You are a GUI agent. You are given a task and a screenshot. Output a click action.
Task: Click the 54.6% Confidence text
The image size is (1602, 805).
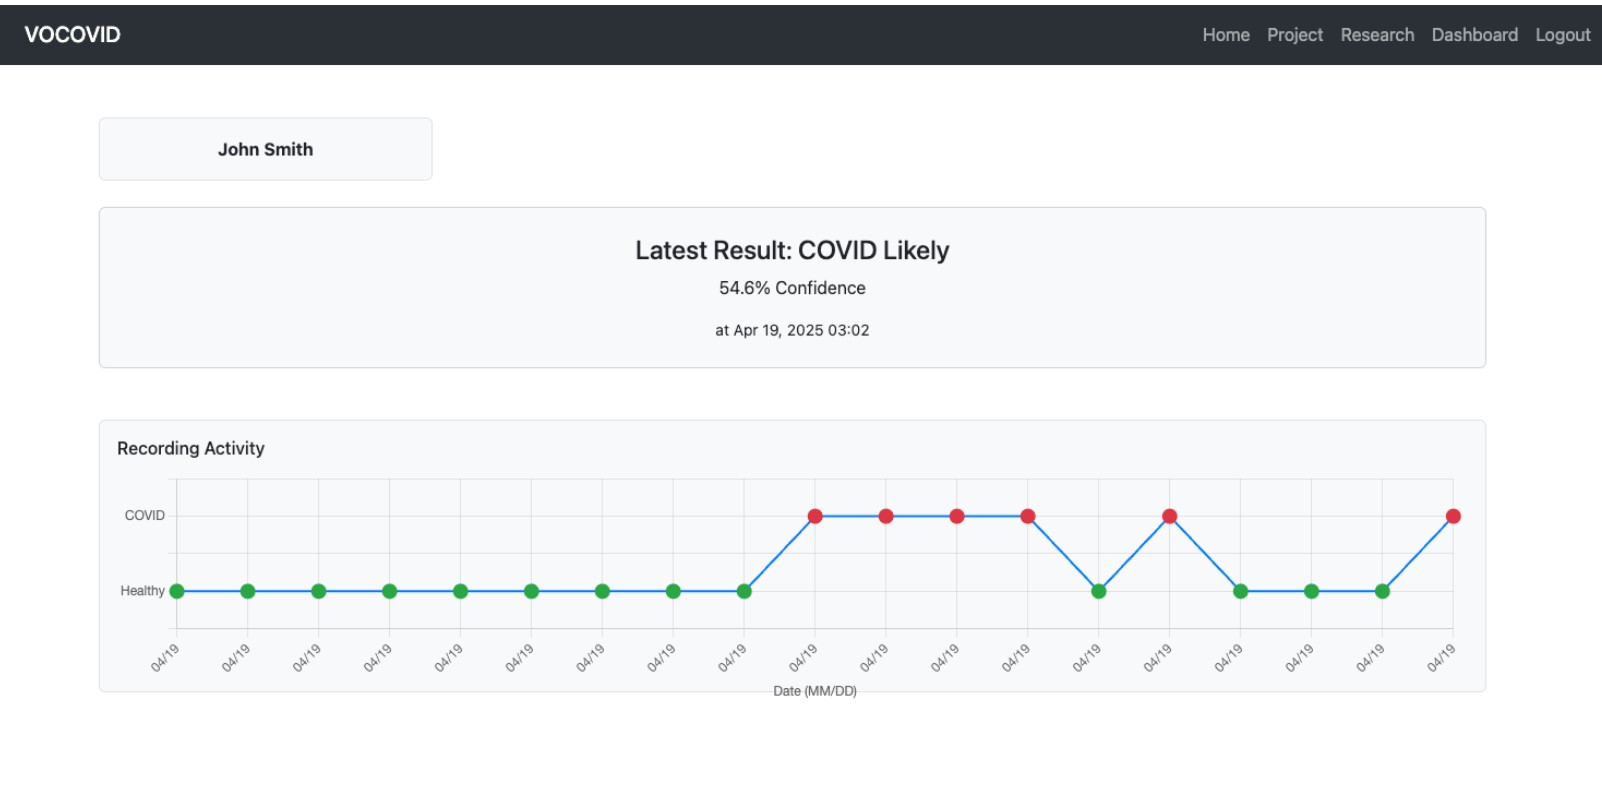pos(792,288)
